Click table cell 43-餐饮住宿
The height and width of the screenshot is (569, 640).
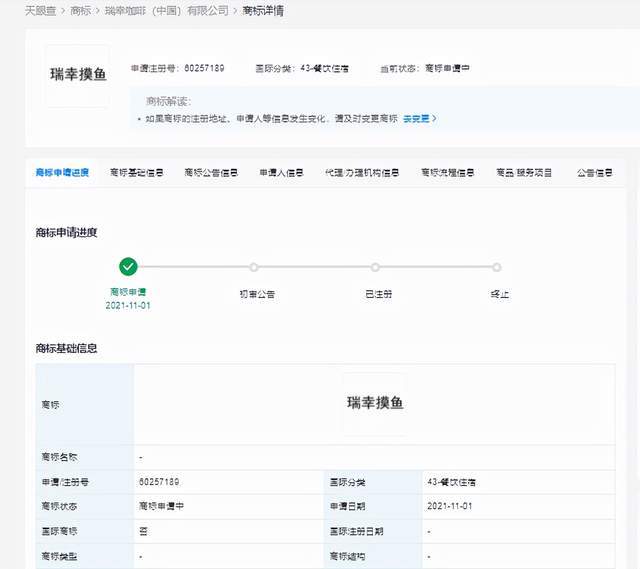coord(451,482)
